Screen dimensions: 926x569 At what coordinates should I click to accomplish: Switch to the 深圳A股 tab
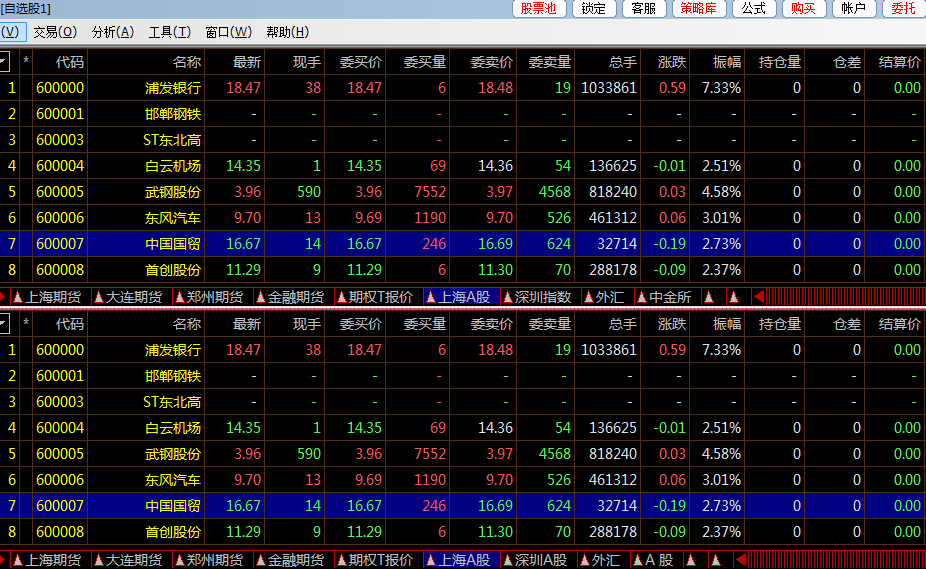pos(535,559)
